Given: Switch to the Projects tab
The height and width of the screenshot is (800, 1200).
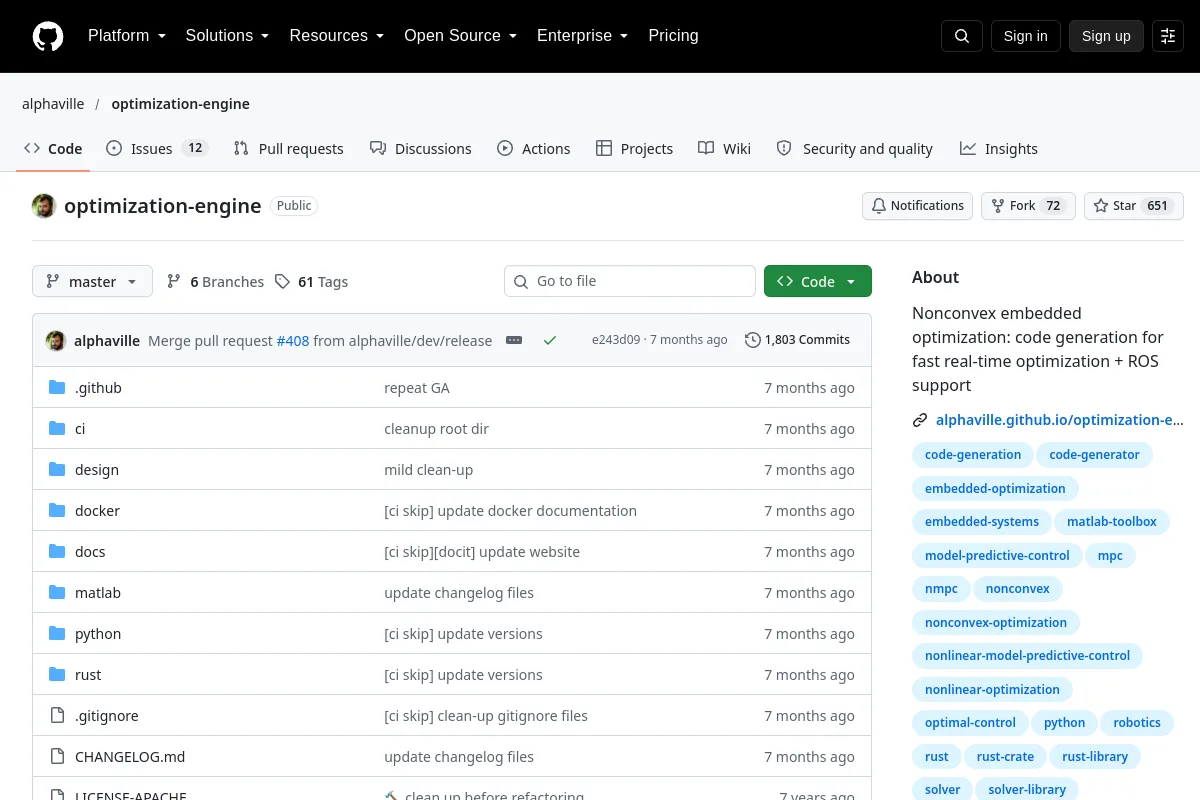Looking at the screenshot, I should click(634, 149).
